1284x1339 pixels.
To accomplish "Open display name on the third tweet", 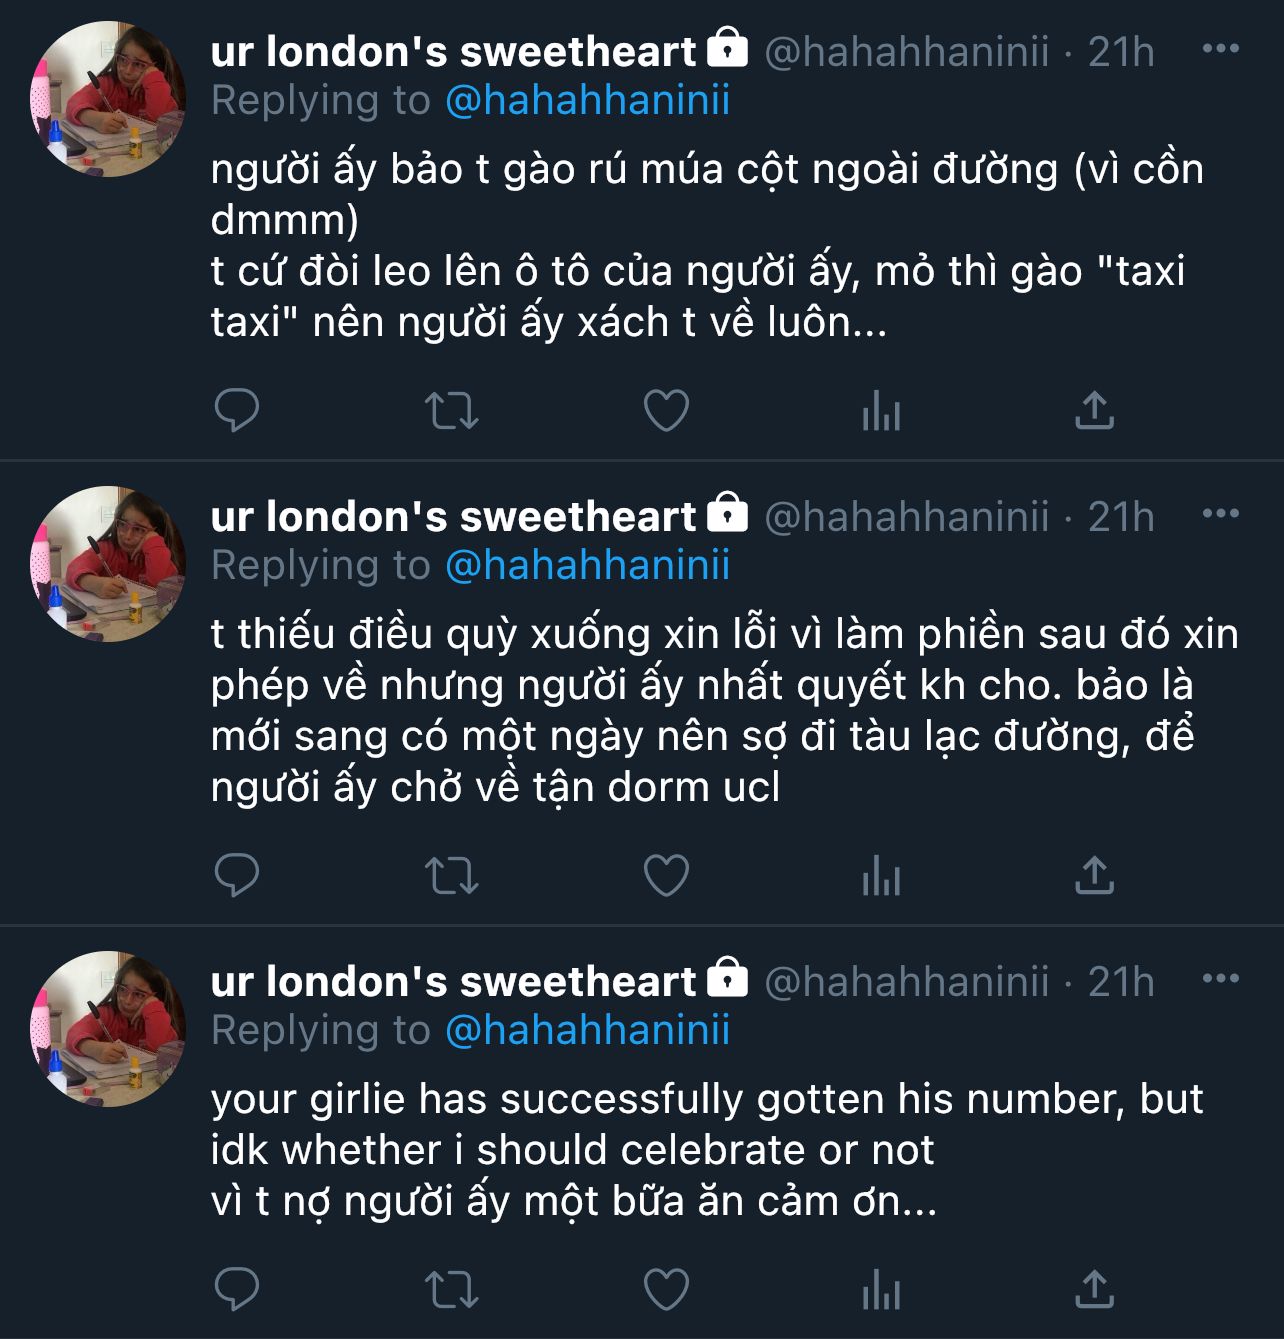I will [452, 982].
